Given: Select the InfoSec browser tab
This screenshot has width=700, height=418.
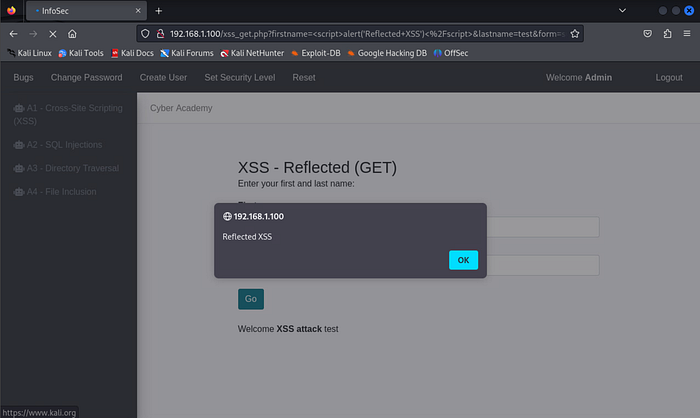Looking at the screenshot, I should (86, 11).
